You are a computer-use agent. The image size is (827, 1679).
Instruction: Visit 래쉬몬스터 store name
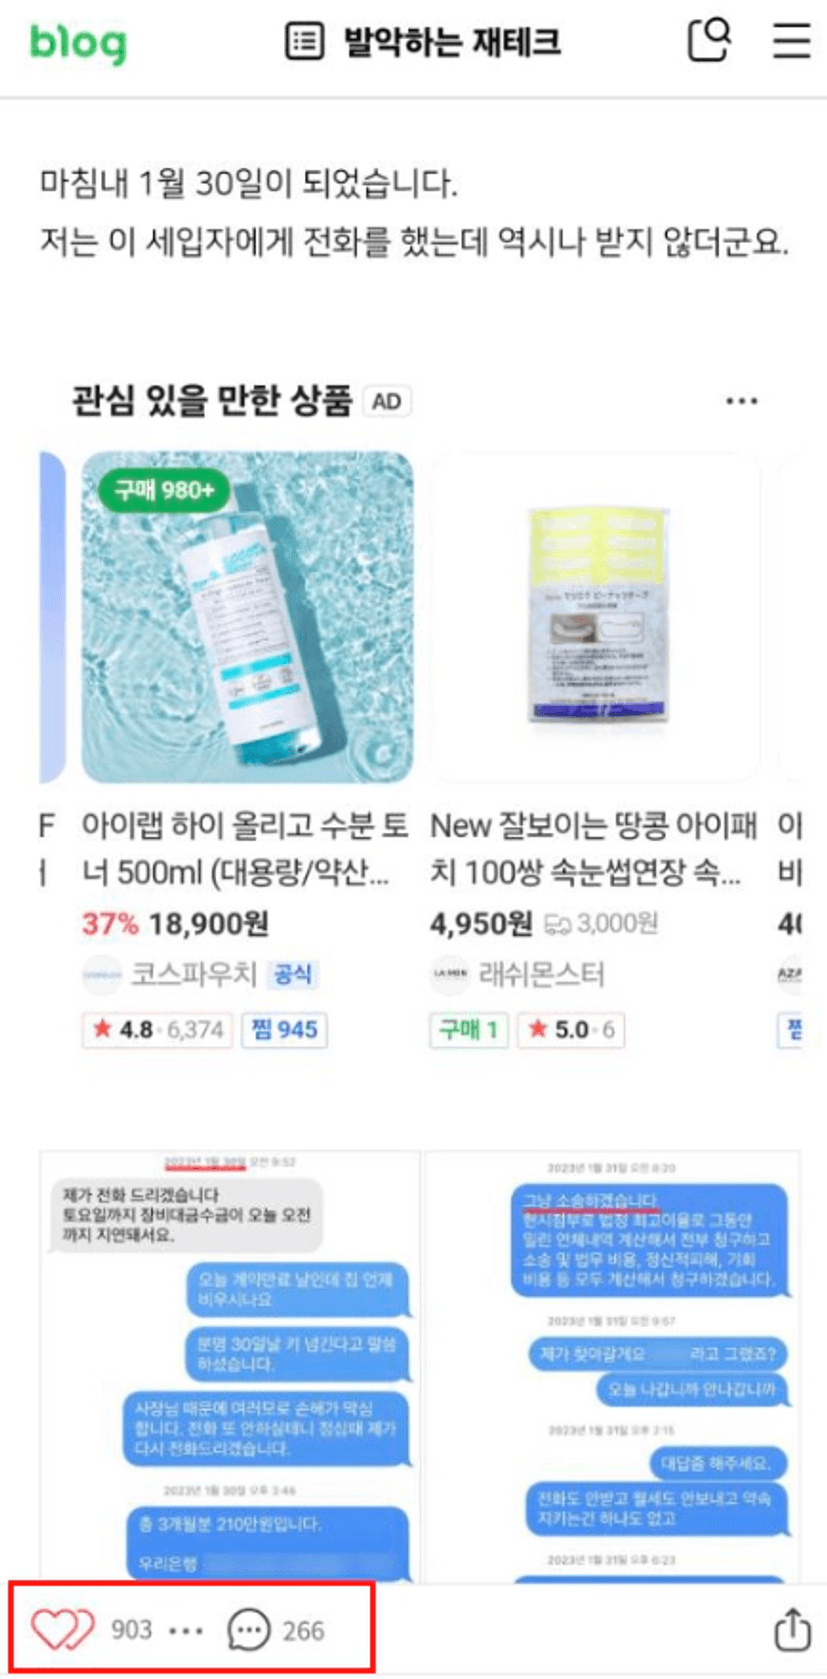(x=541, y=974)
